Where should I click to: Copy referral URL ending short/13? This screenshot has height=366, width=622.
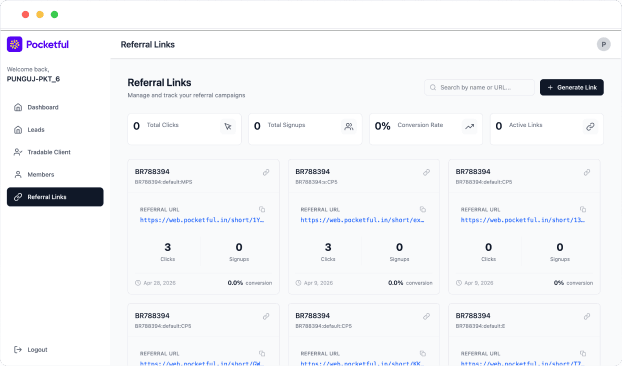(x=583, y=209)
